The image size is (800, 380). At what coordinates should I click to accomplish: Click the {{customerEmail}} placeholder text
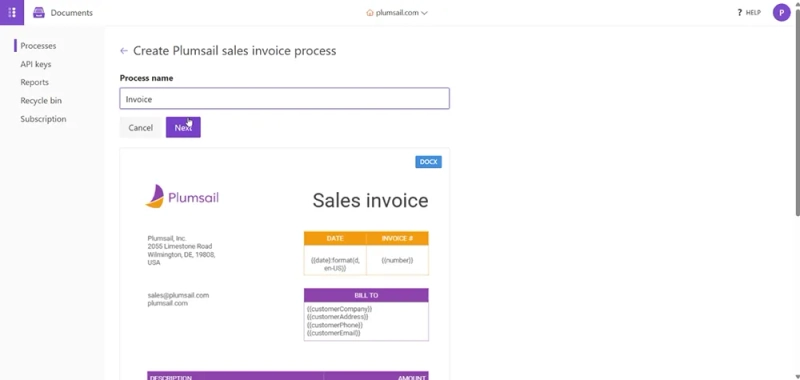[x=334, y=333]
